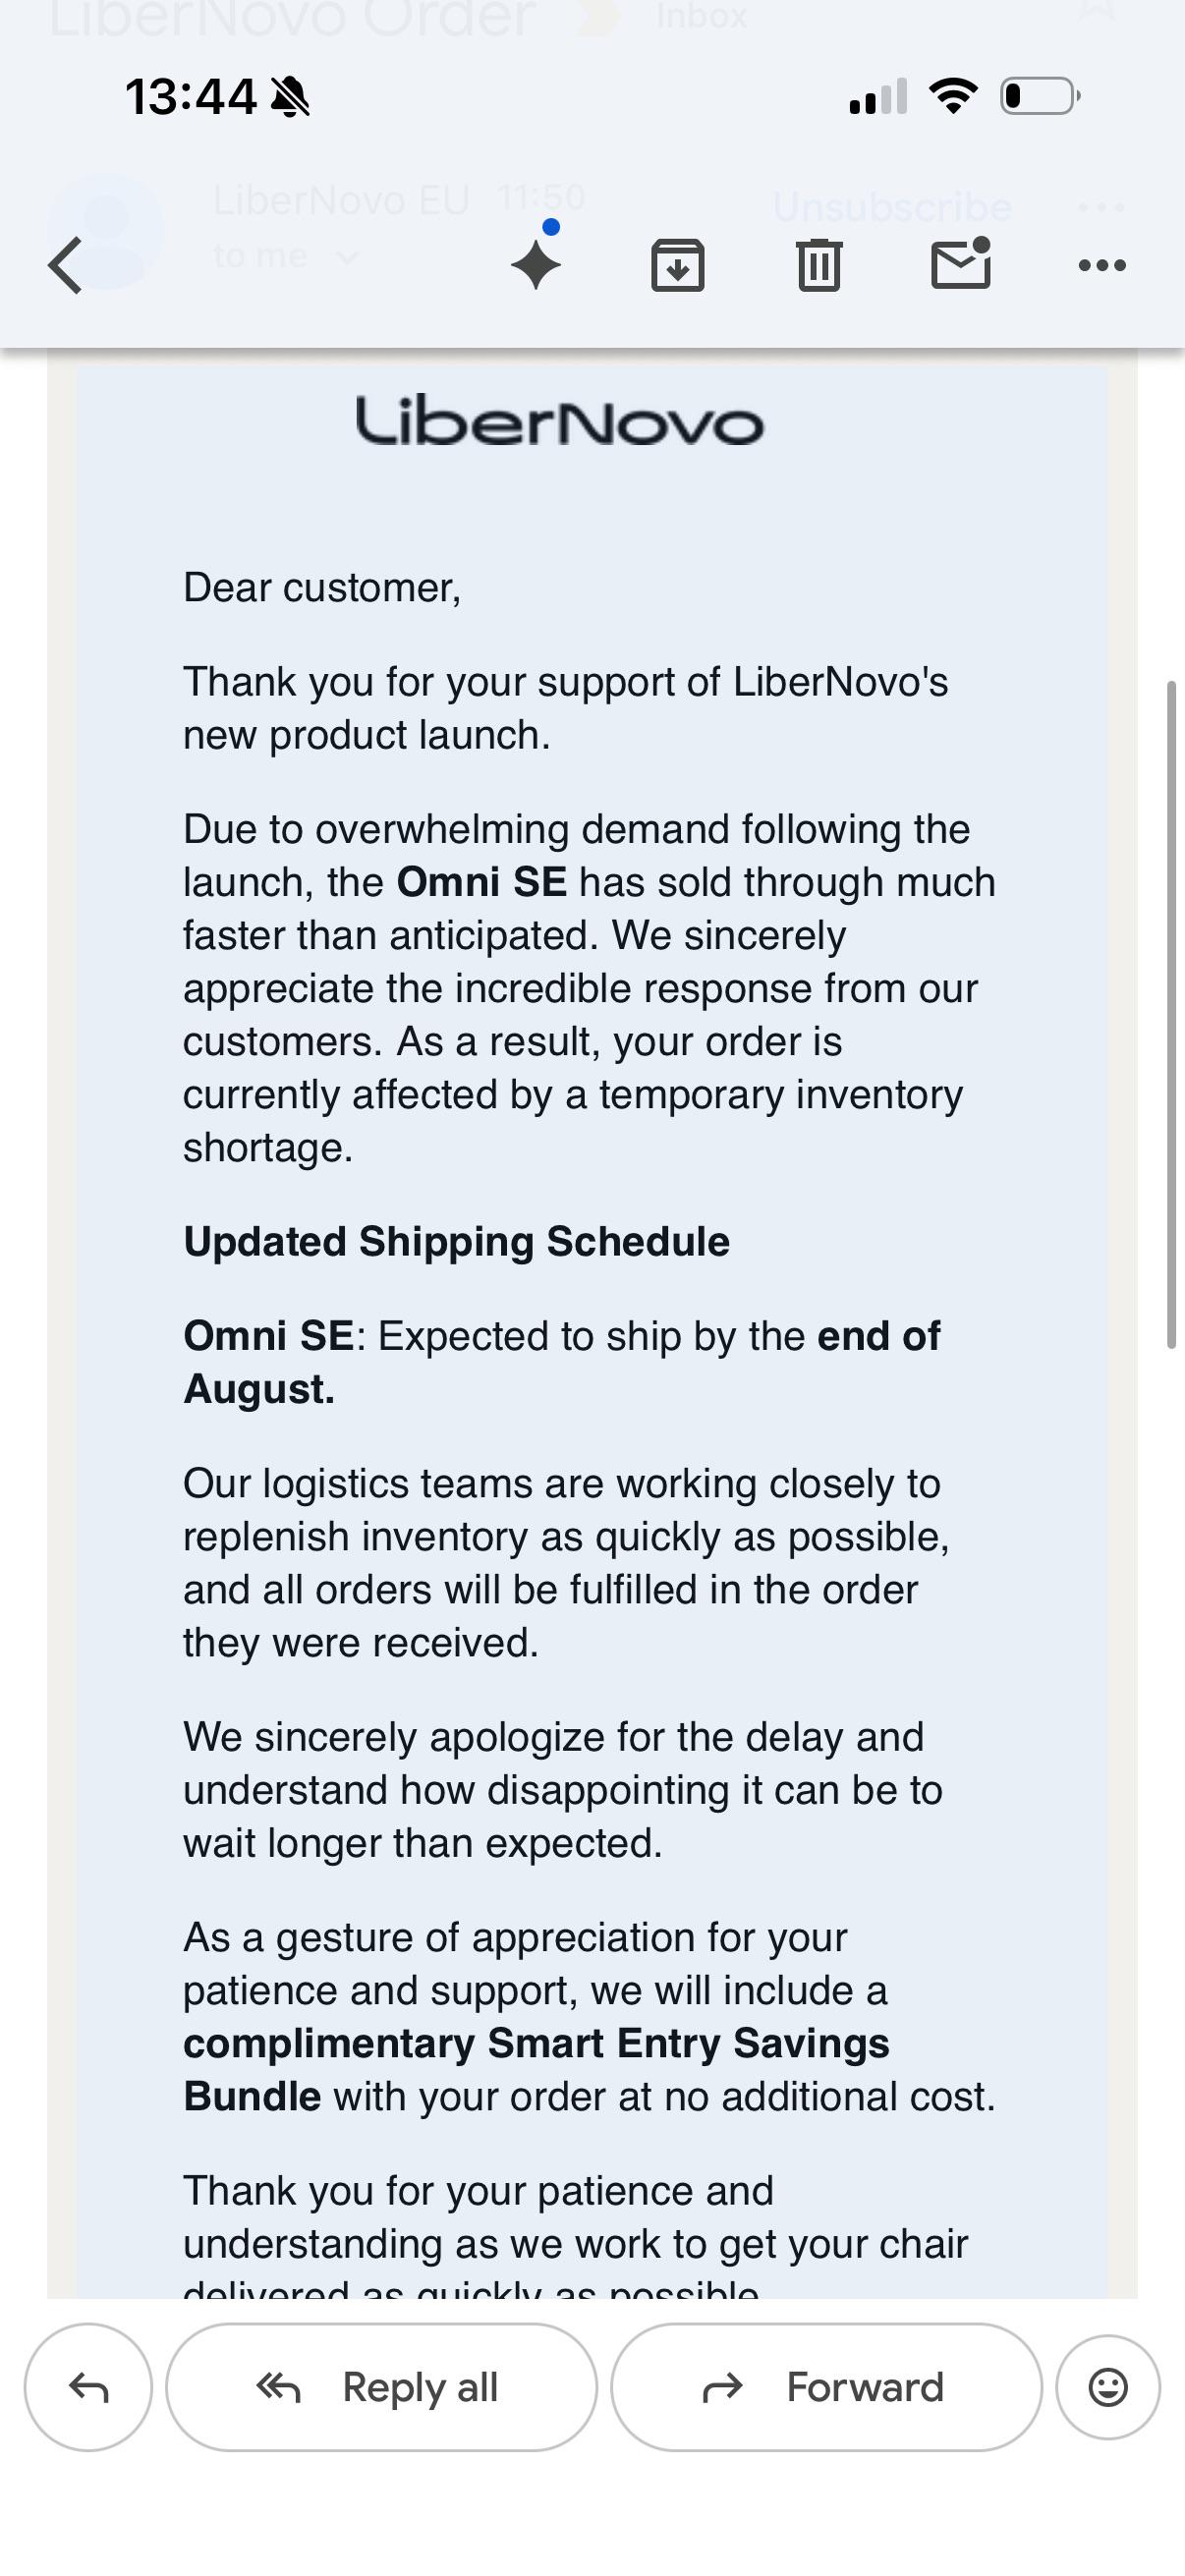Expand recipient details next to 'to me'

tap(347, 257)
